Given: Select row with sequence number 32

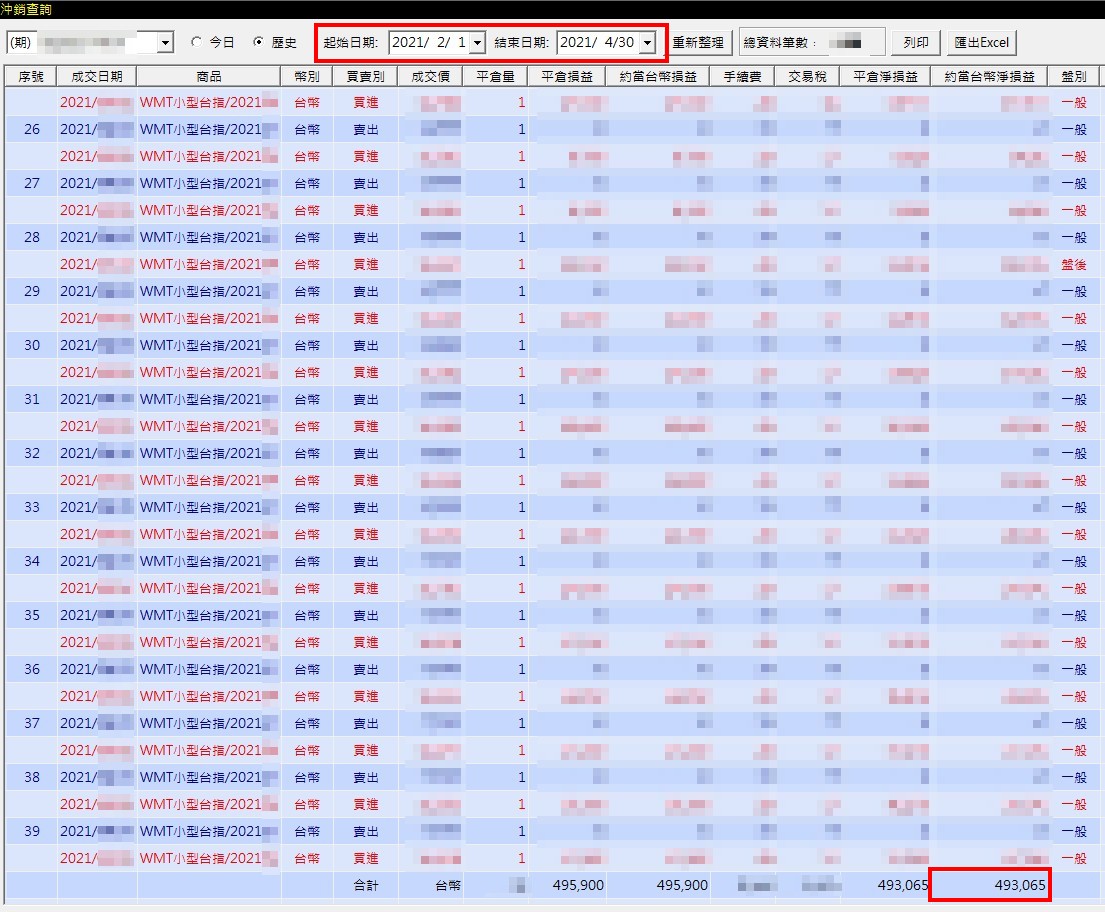Looking at the screenshot, I should (x=552, y=453).
